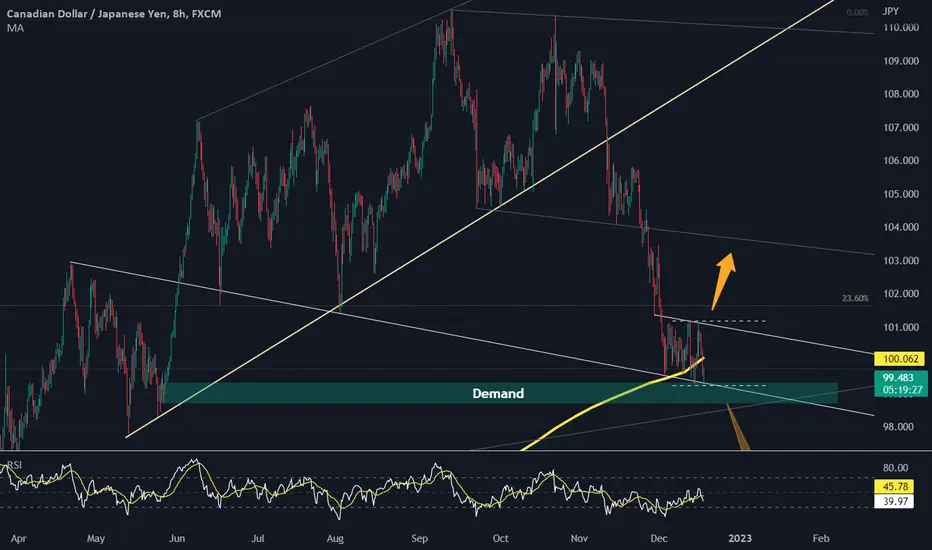Image resolution: width=932 pixels, height=550 pixels.
Task: Click the Nov label on time axis
Action: 579,539
